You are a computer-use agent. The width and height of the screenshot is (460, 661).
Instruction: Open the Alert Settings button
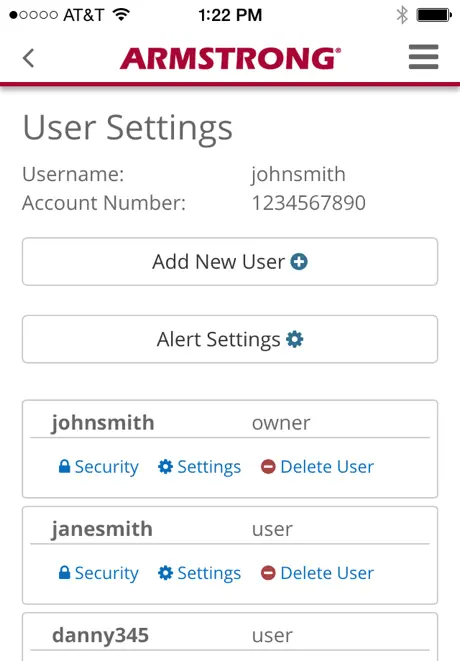(230, 339)
